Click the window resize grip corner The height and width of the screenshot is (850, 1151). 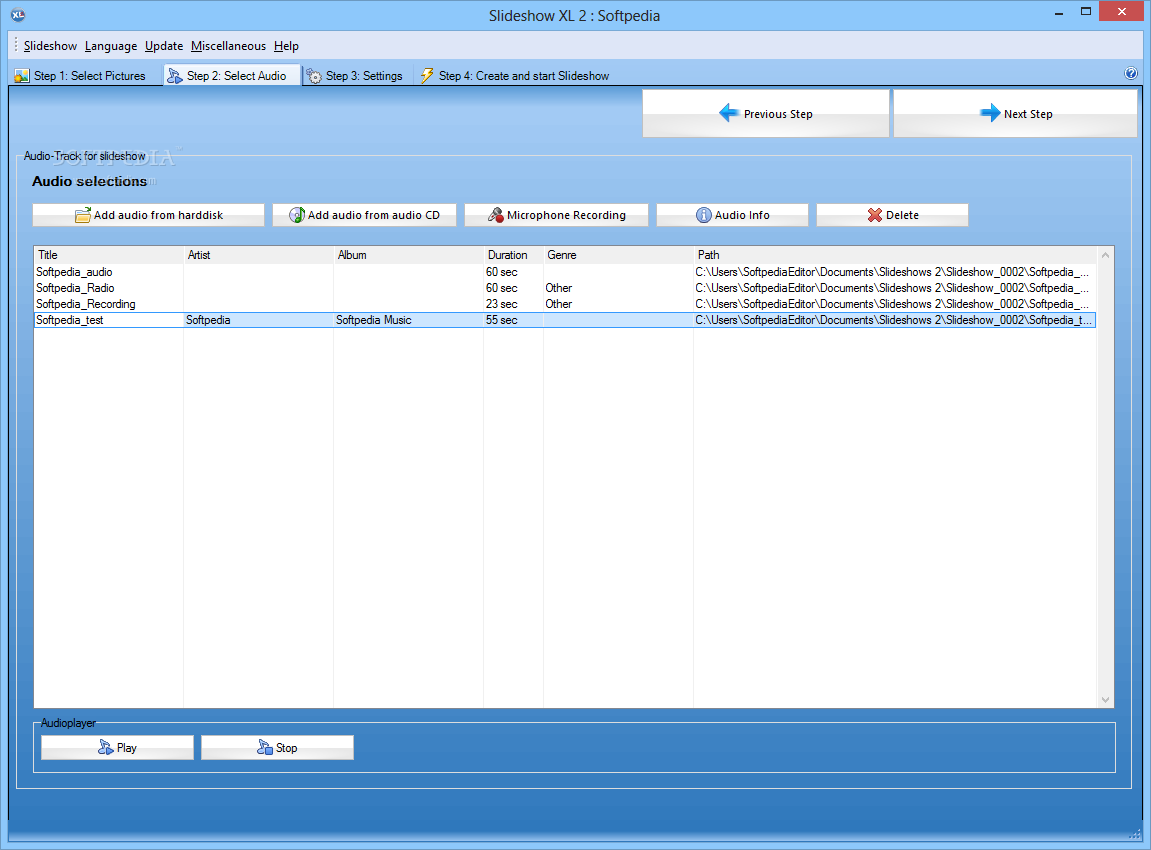click(x=1134, y=834)
